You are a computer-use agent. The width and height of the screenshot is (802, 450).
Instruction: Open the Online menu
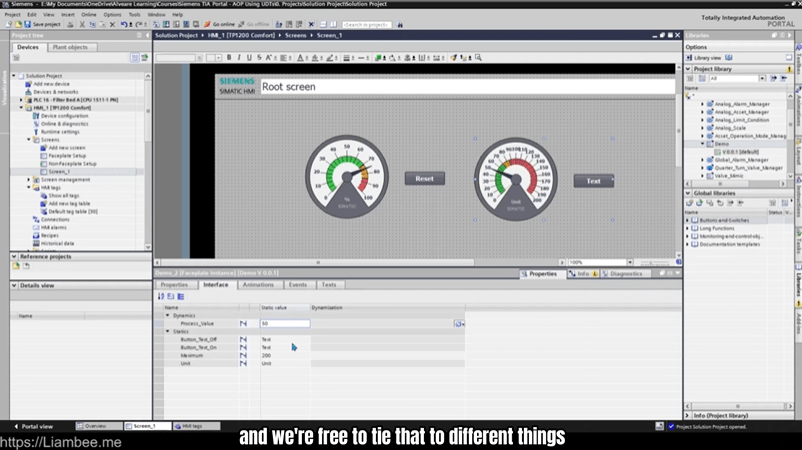click(89, 15)
